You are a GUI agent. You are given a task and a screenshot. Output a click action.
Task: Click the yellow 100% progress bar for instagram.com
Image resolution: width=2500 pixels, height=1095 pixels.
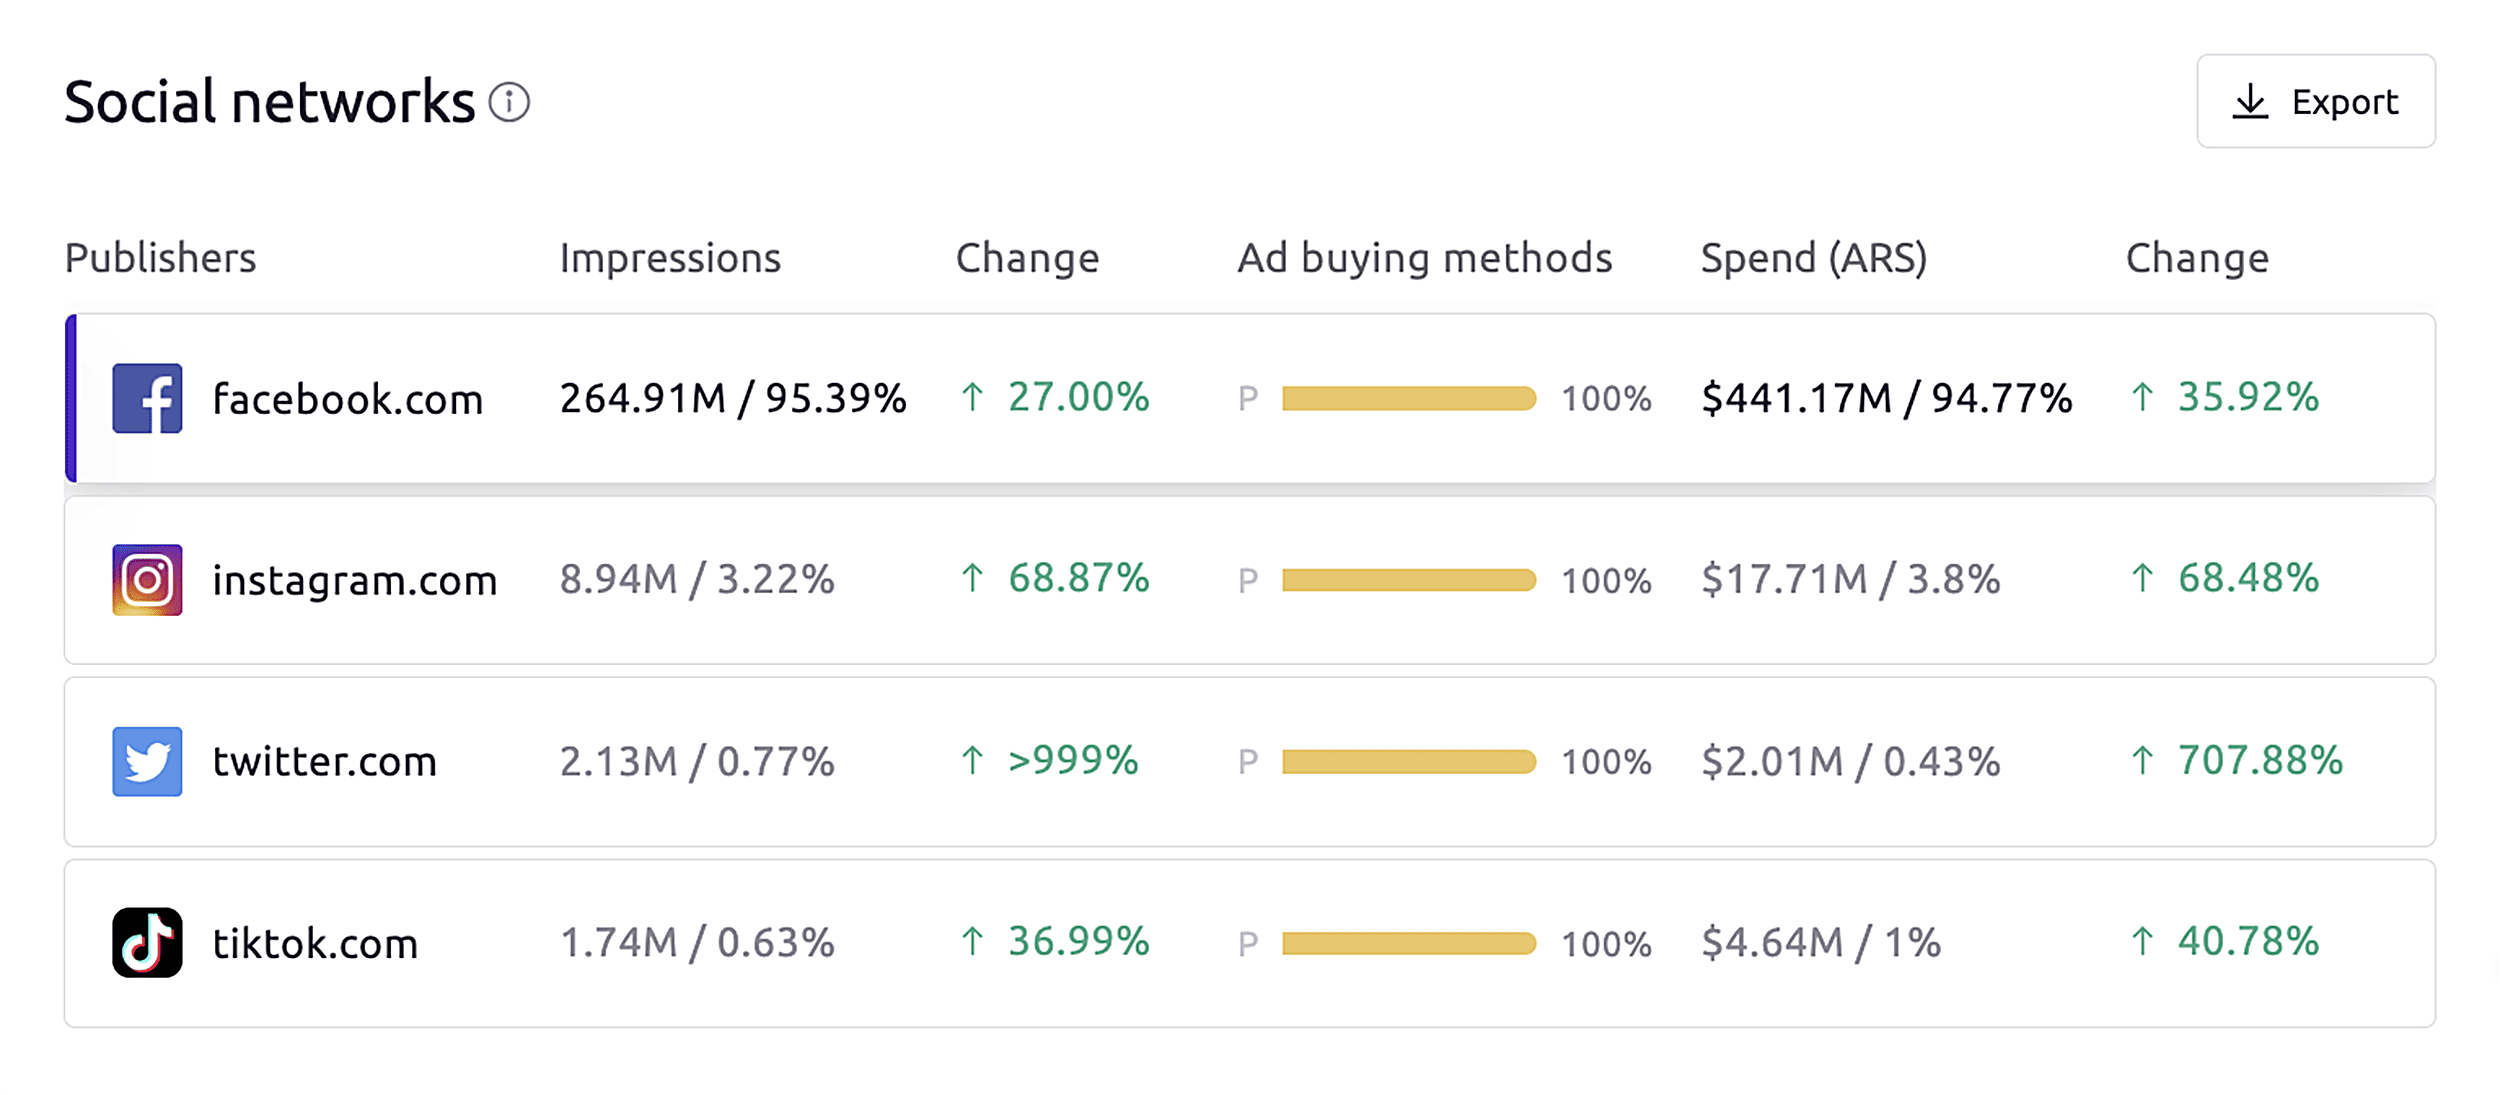tap(1410, 579)
